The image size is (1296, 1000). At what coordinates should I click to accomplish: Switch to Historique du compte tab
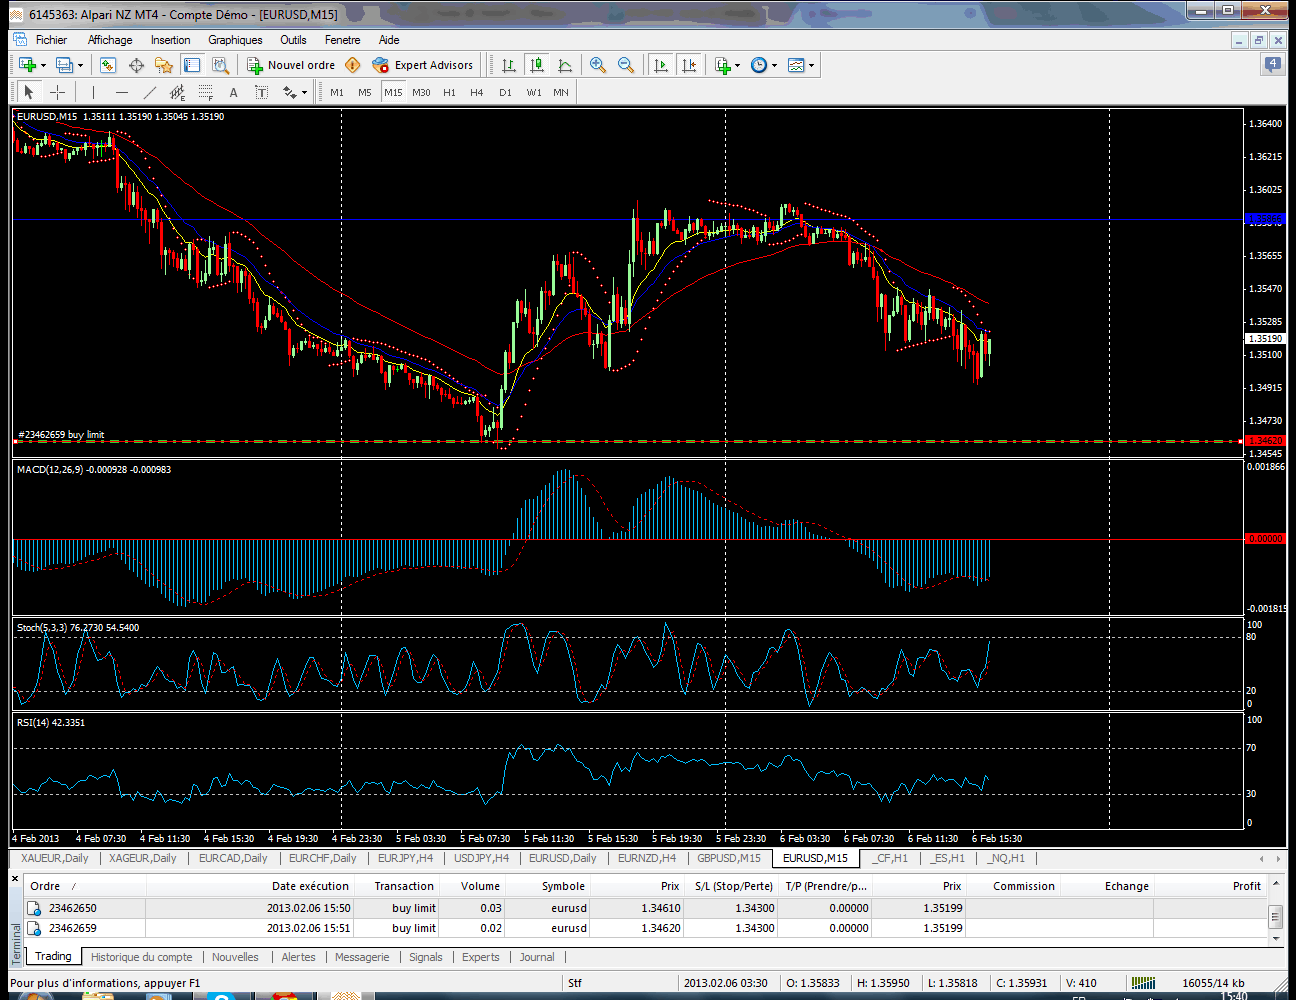click(x=141, y=957)
